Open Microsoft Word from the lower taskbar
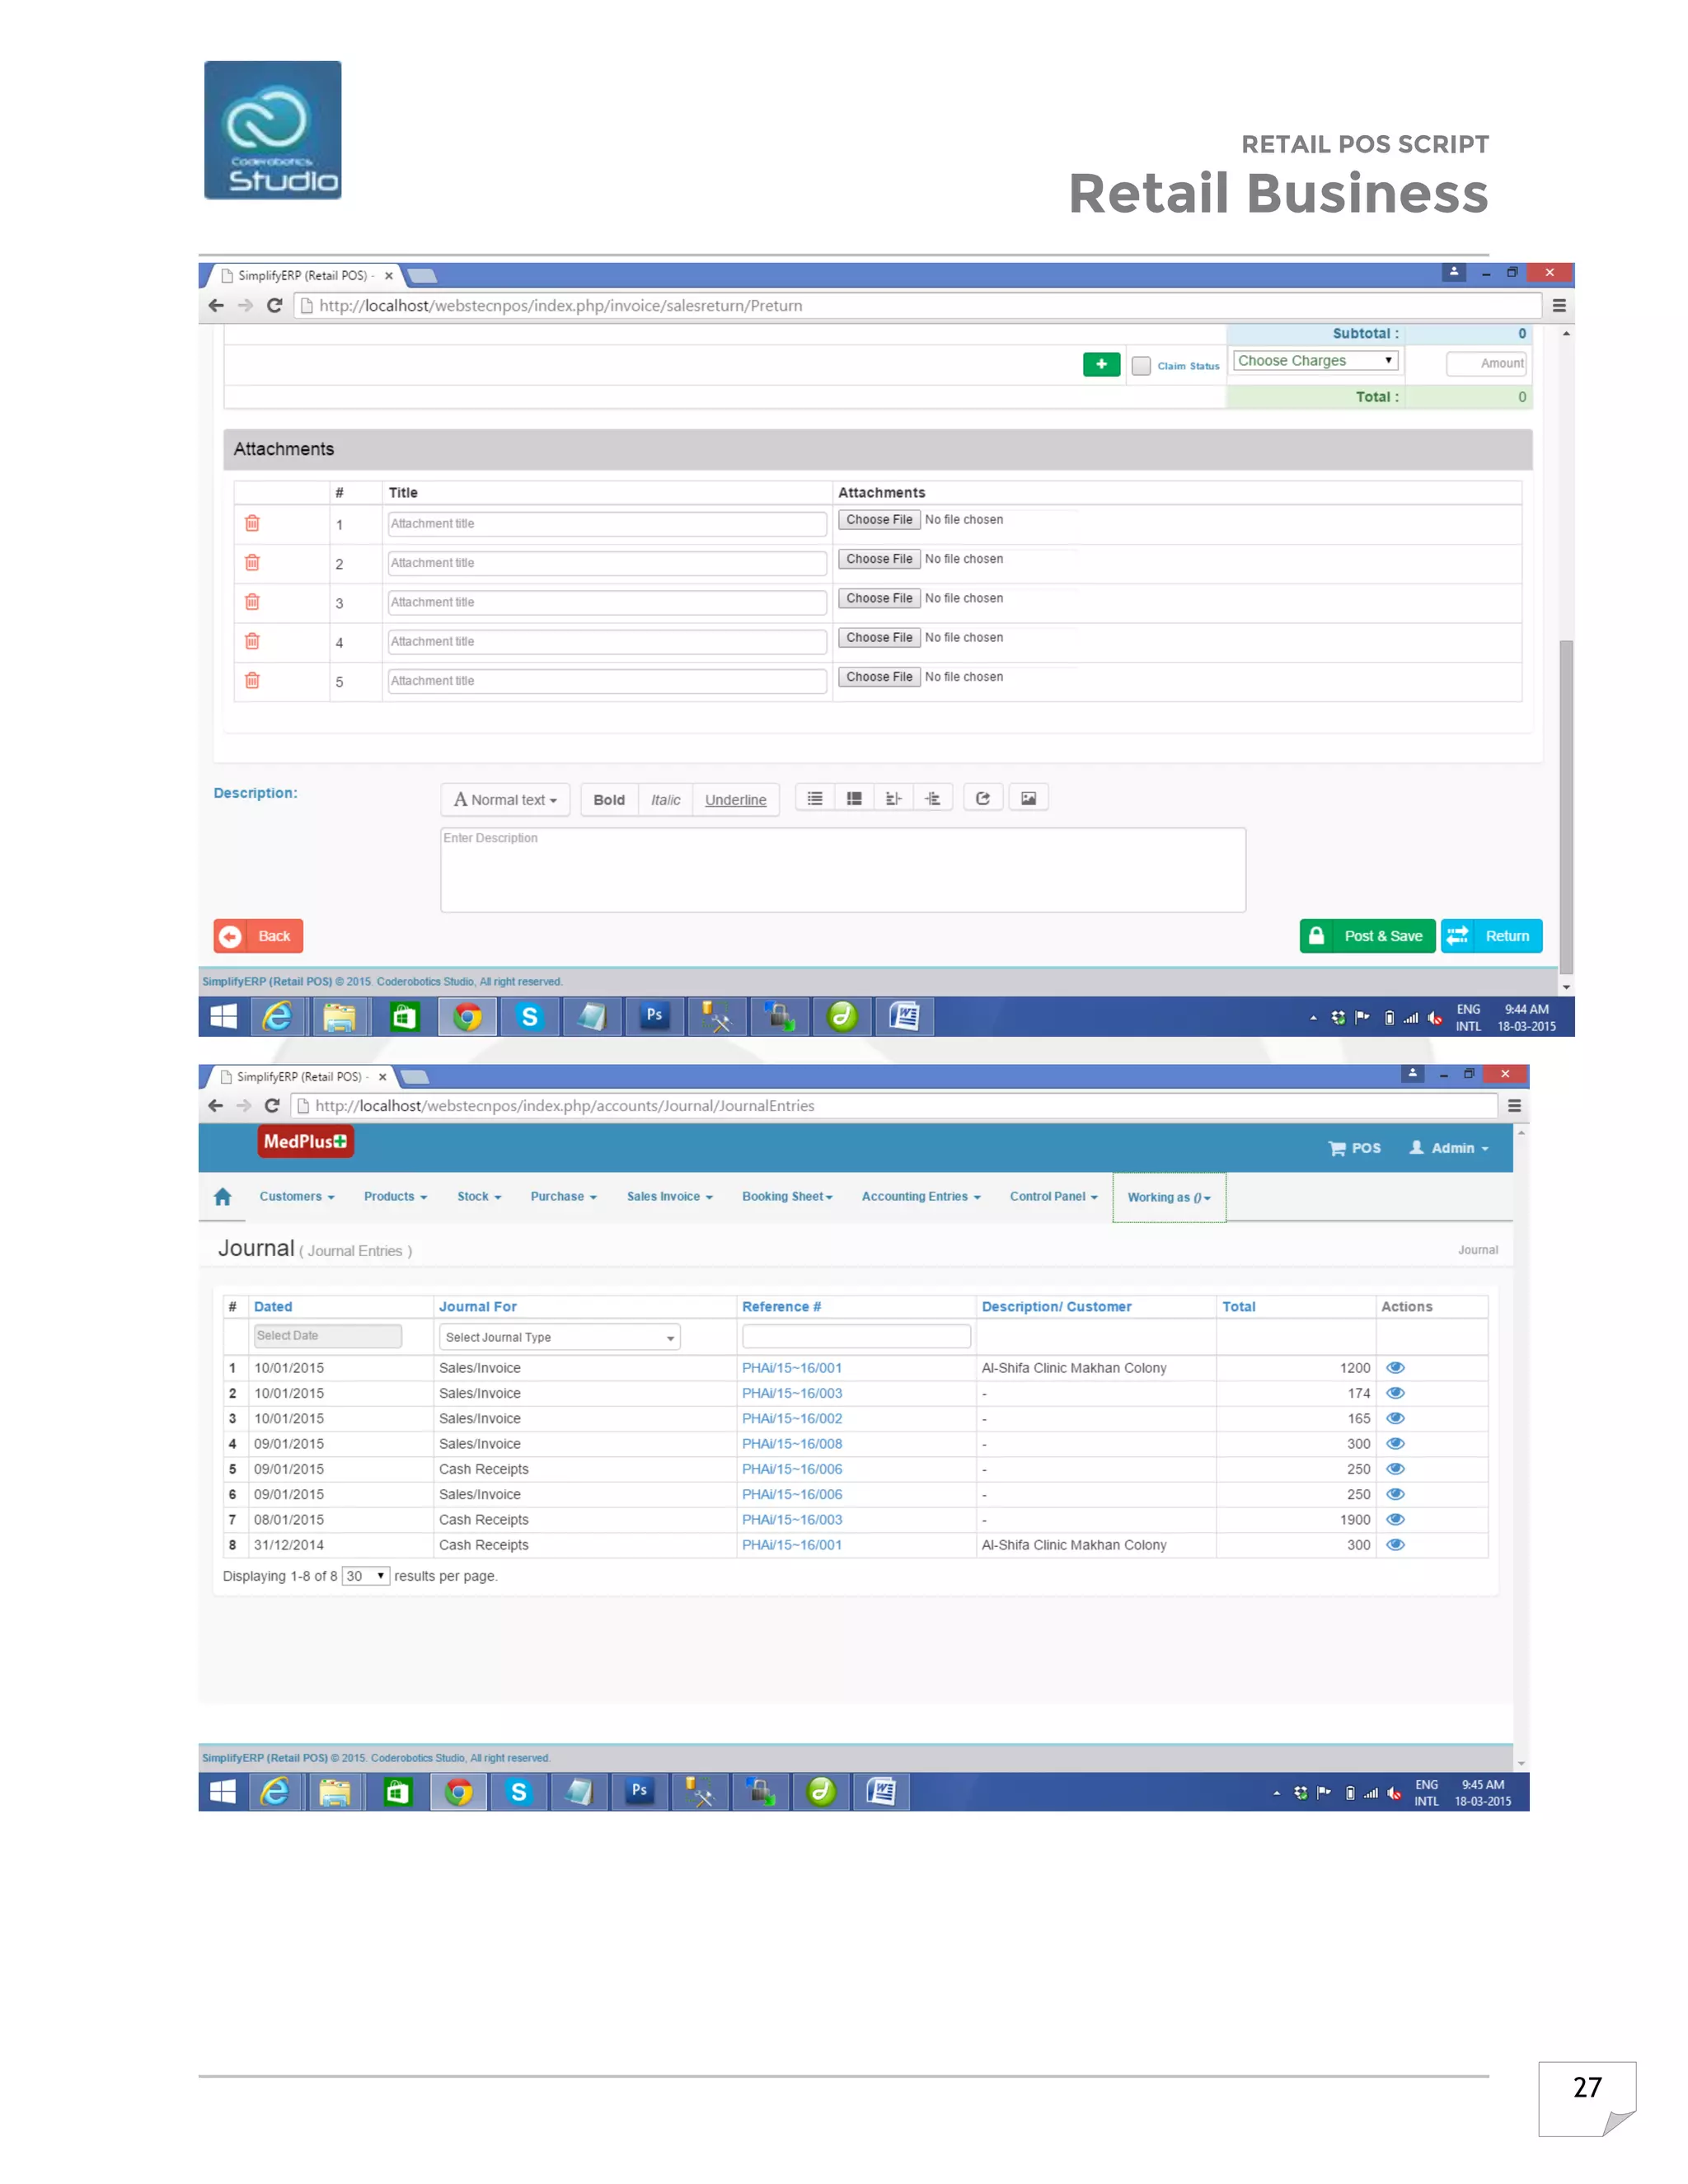Image resolution: width=1688 pixels, height=2184 pixels. pyautogui.click(x=880, y=1791)
